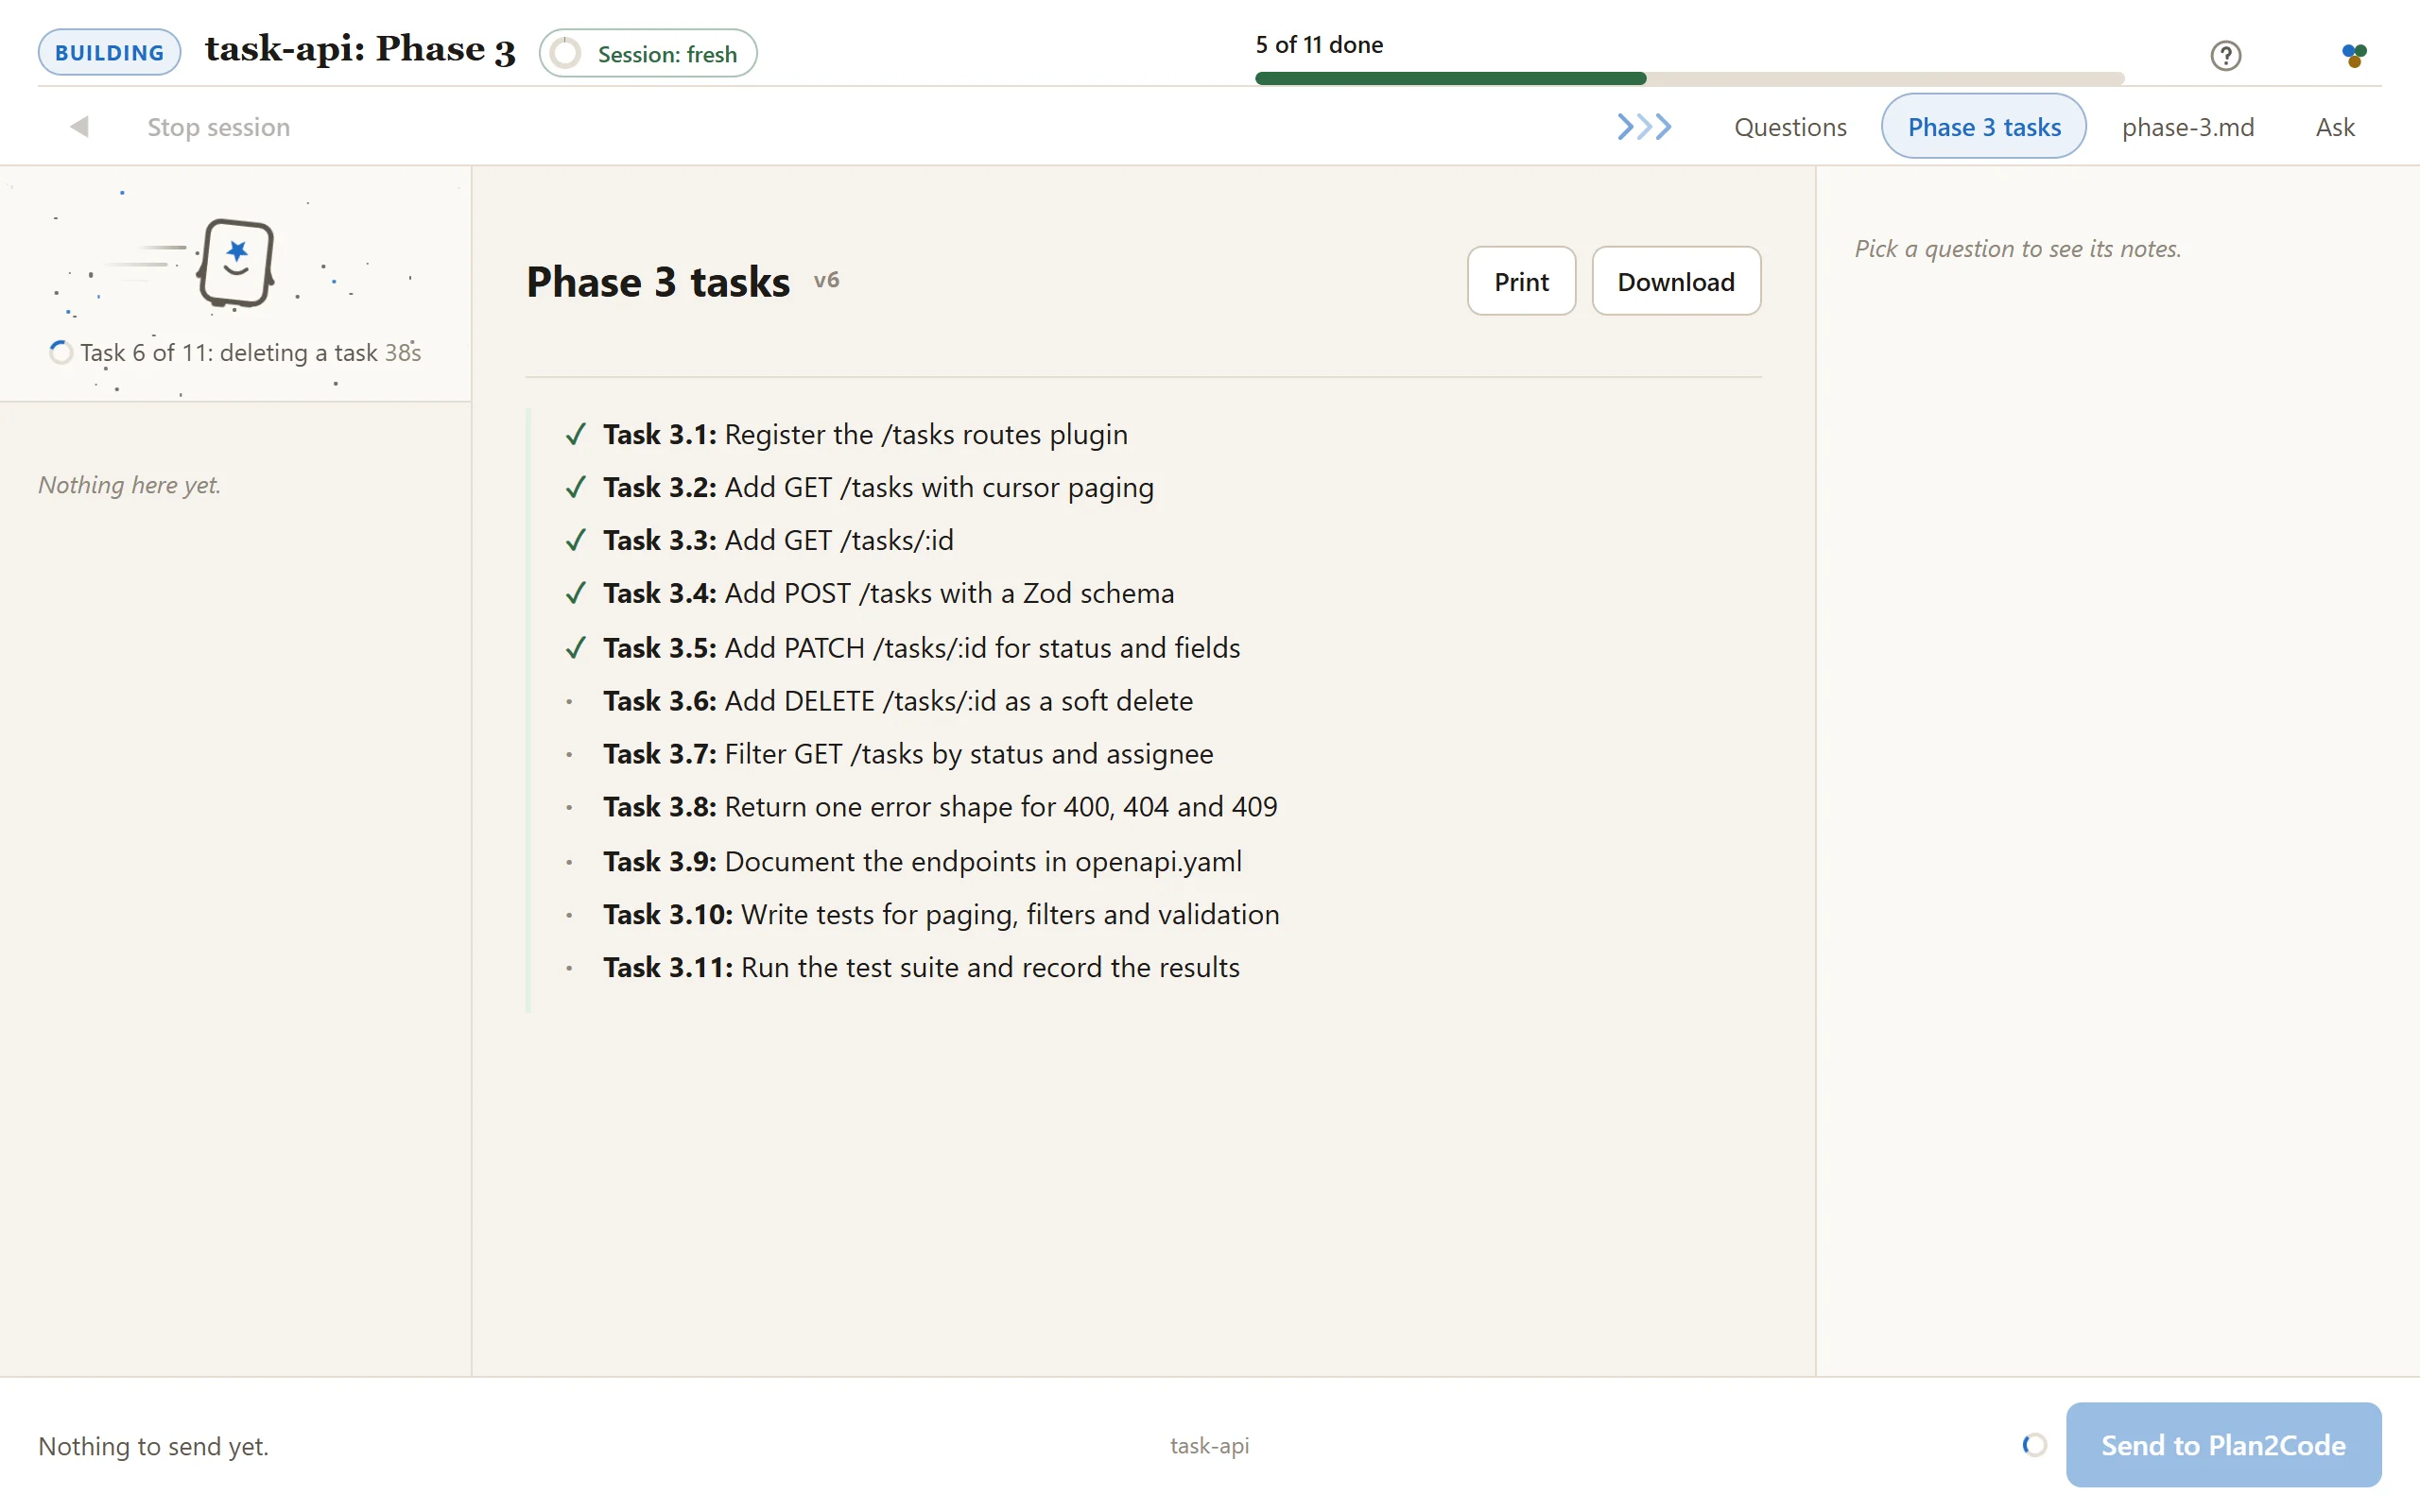Click the spinner beside Send to Plan2Code
The image size is (2420, 1512).
2034,1445
